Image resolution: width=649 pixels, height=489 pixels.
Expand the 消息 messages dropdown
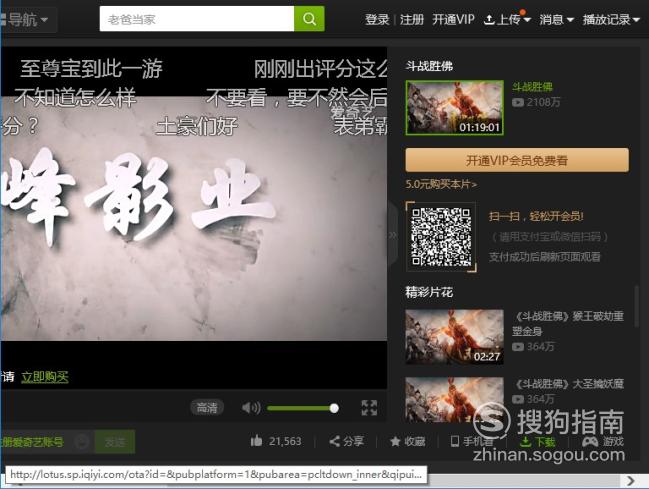(x=556, y=19)
